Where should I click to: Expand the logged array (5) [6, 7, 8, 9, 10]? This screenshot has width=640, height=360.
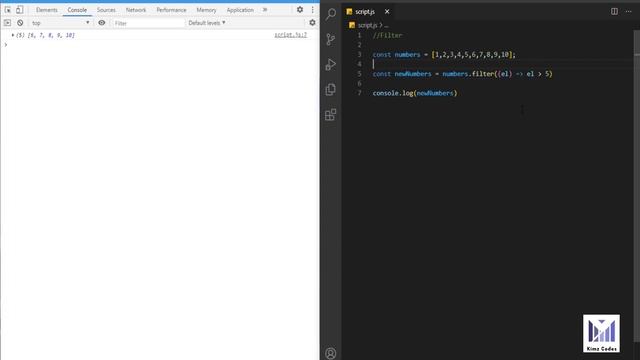coord(13,36)
